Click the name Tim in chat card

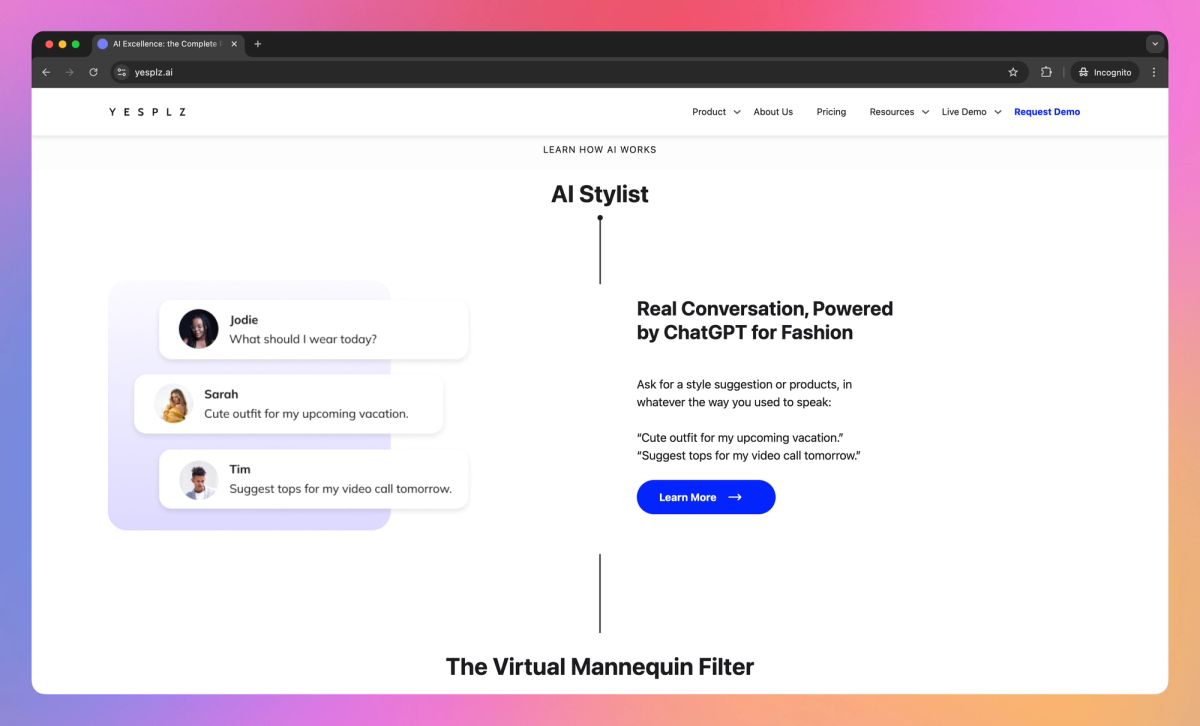(x=240, y=469)
